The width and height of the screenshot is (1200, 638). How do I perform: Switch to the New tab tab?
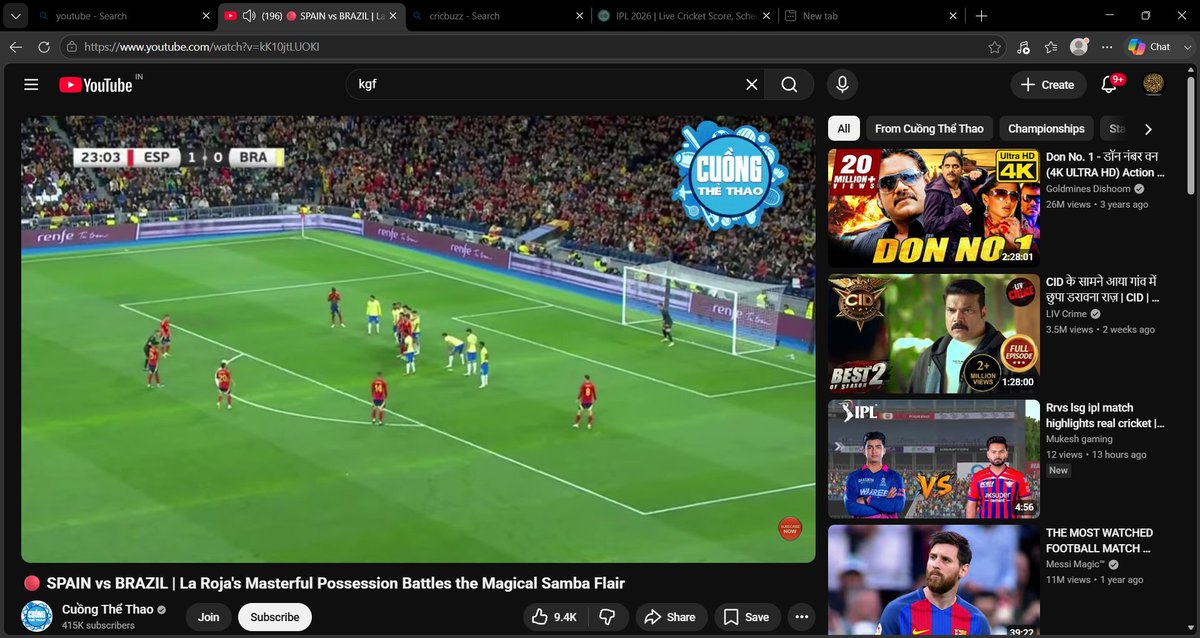coord(870,16)
